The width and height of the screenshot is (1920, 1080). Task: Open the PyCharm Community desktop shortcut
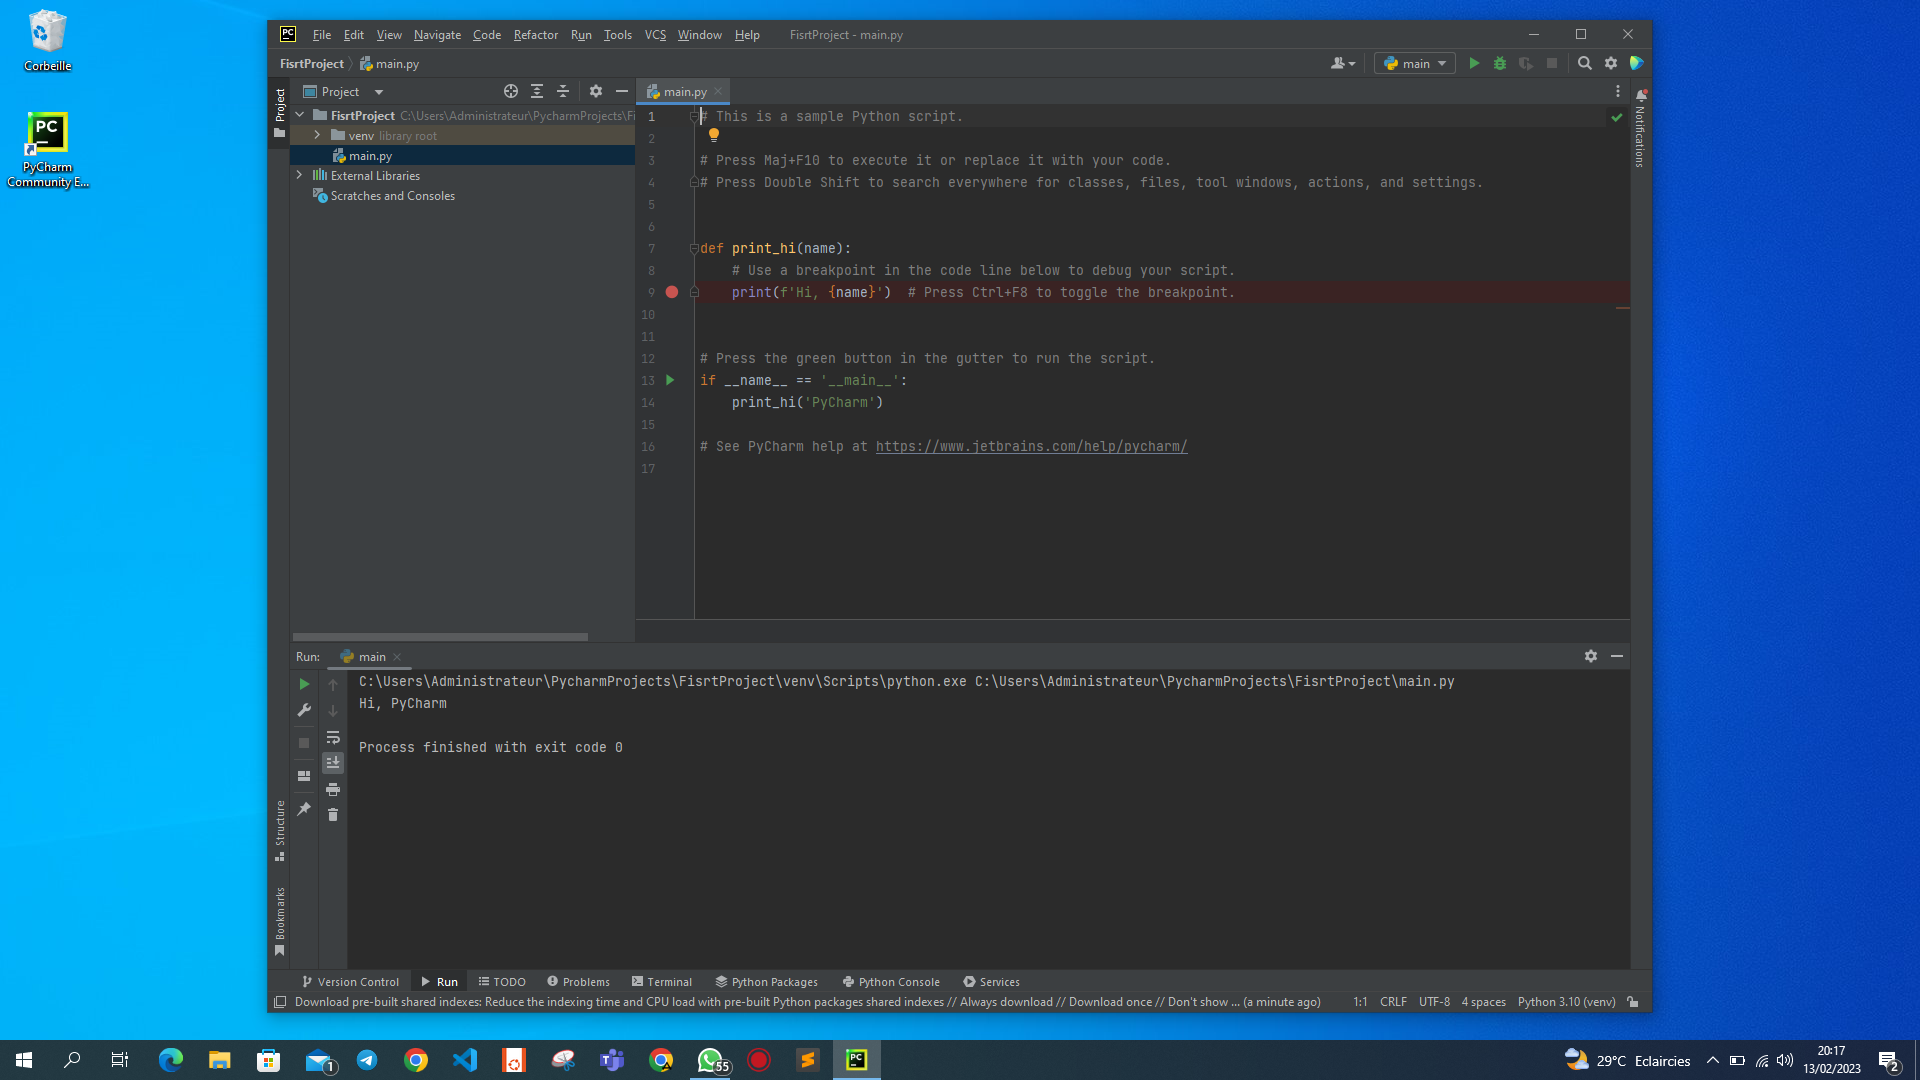pyautogui.click(x=47, y=150)
